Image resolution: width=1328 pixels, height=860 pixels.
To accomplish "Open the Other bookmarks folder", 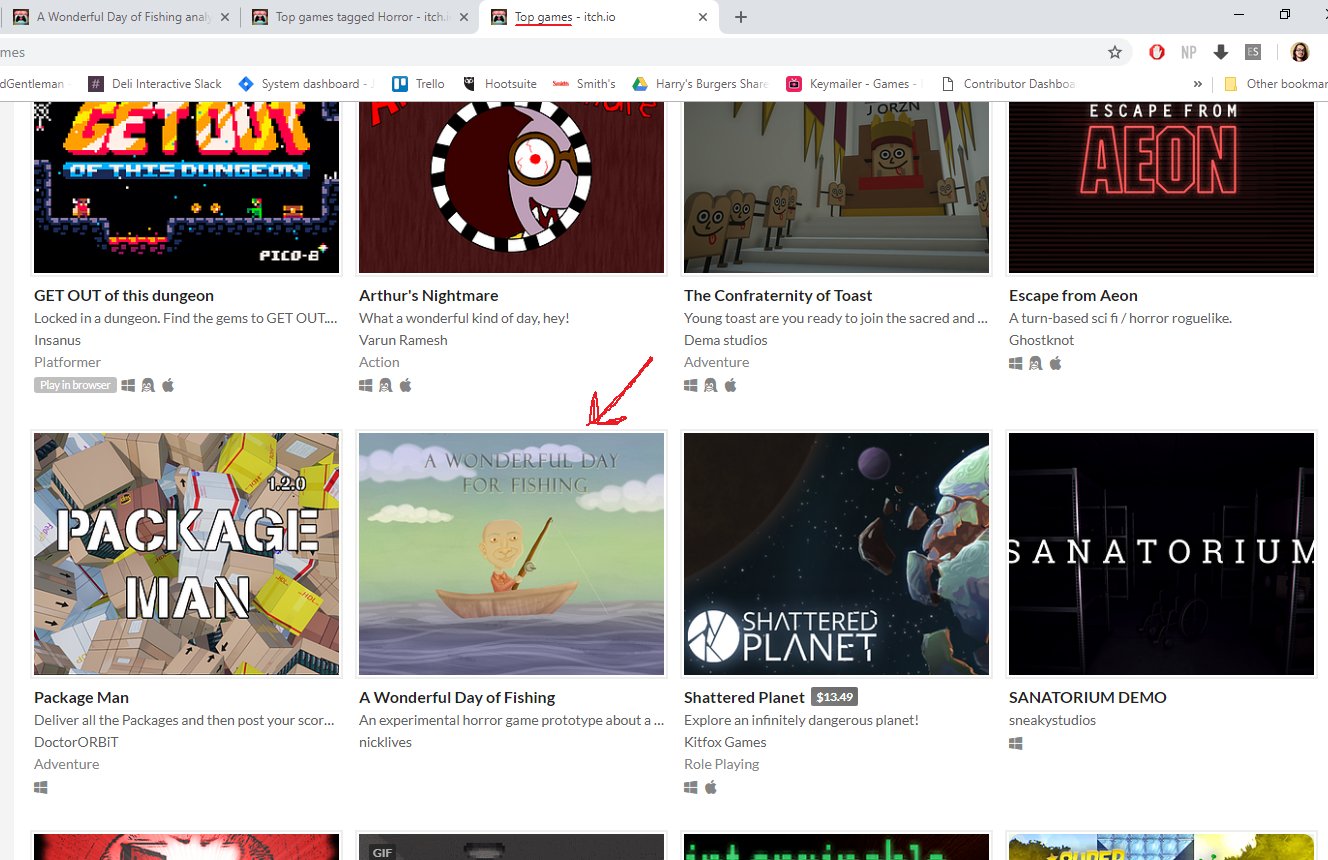I will [x=1275, y=84].
